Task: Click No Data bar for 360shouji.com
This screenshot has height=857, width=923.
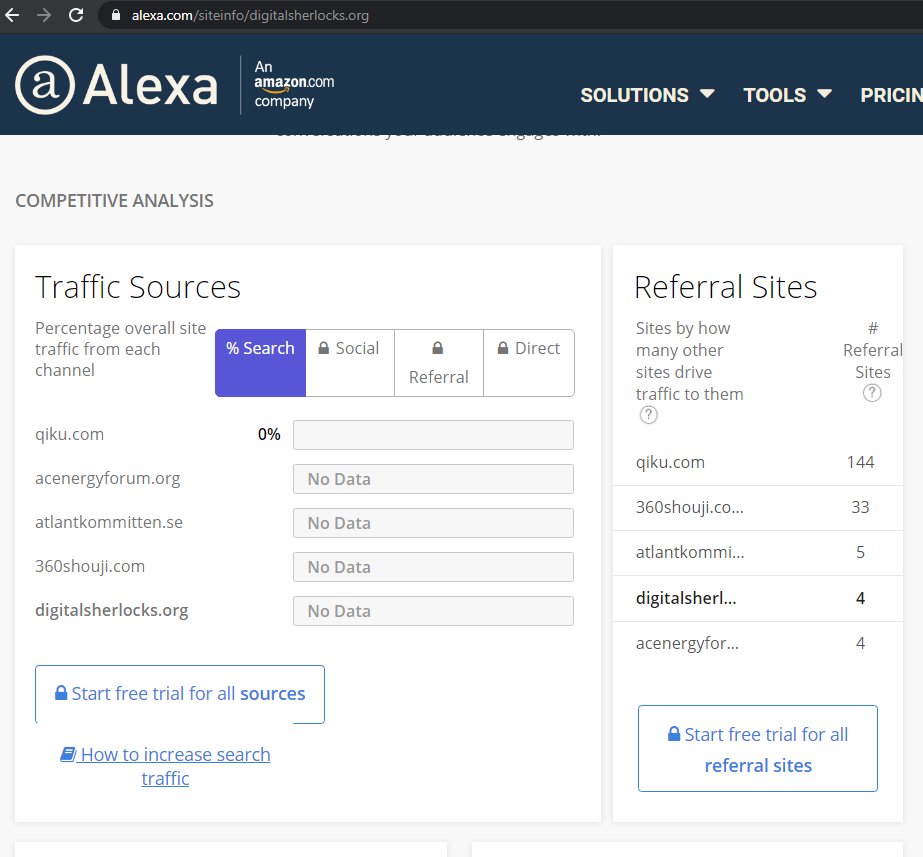Action: [x=433, y=567]
